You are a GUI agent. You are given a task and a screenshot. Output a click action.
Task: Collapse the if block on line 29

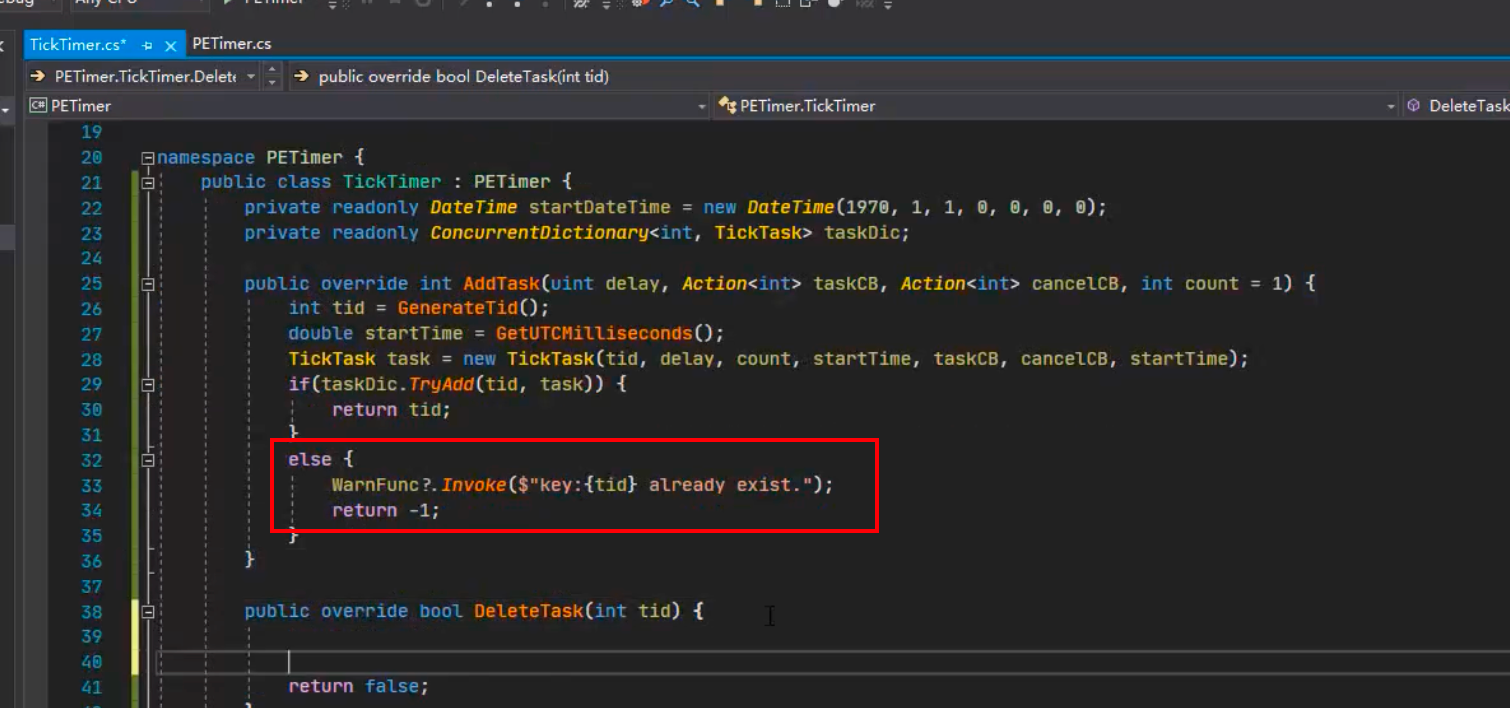pos(148,384)
